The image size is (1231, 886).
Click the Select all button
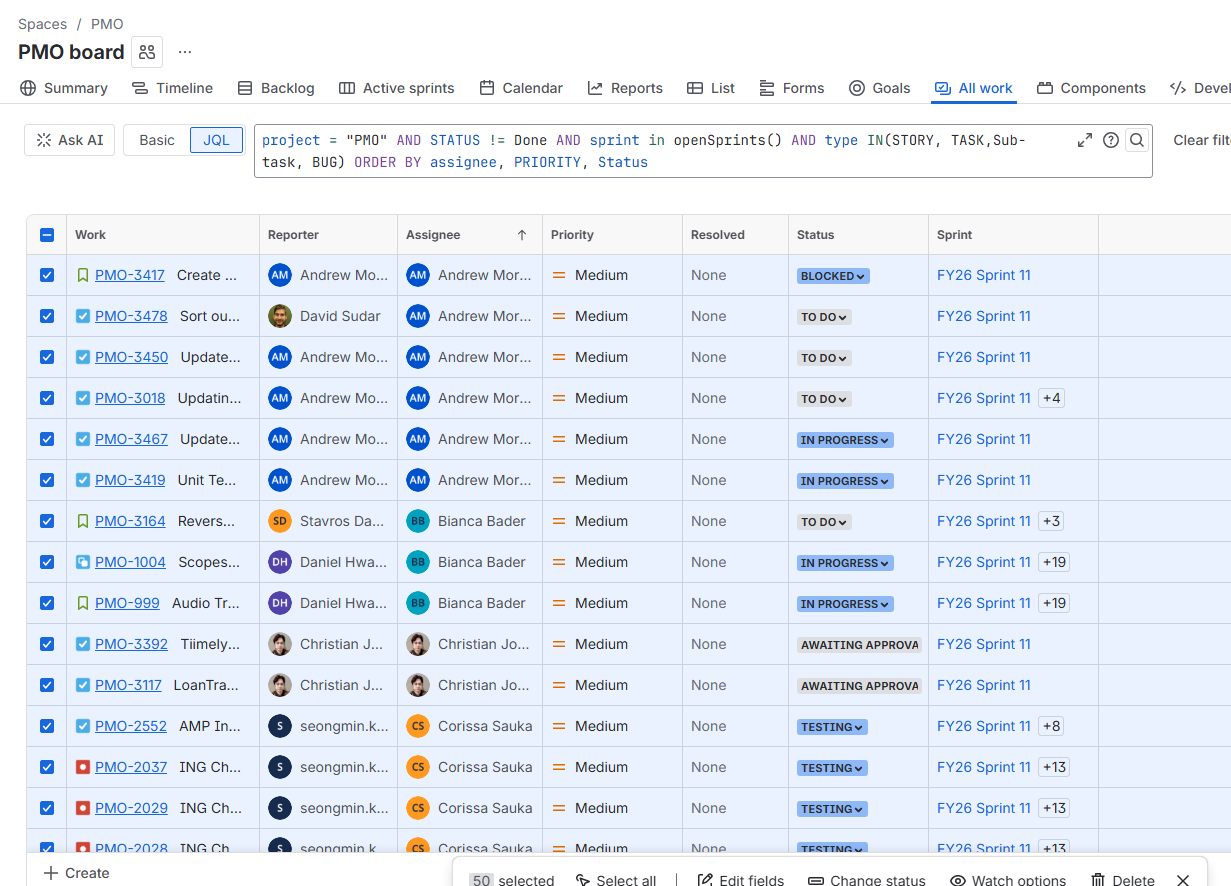(615, 880)
